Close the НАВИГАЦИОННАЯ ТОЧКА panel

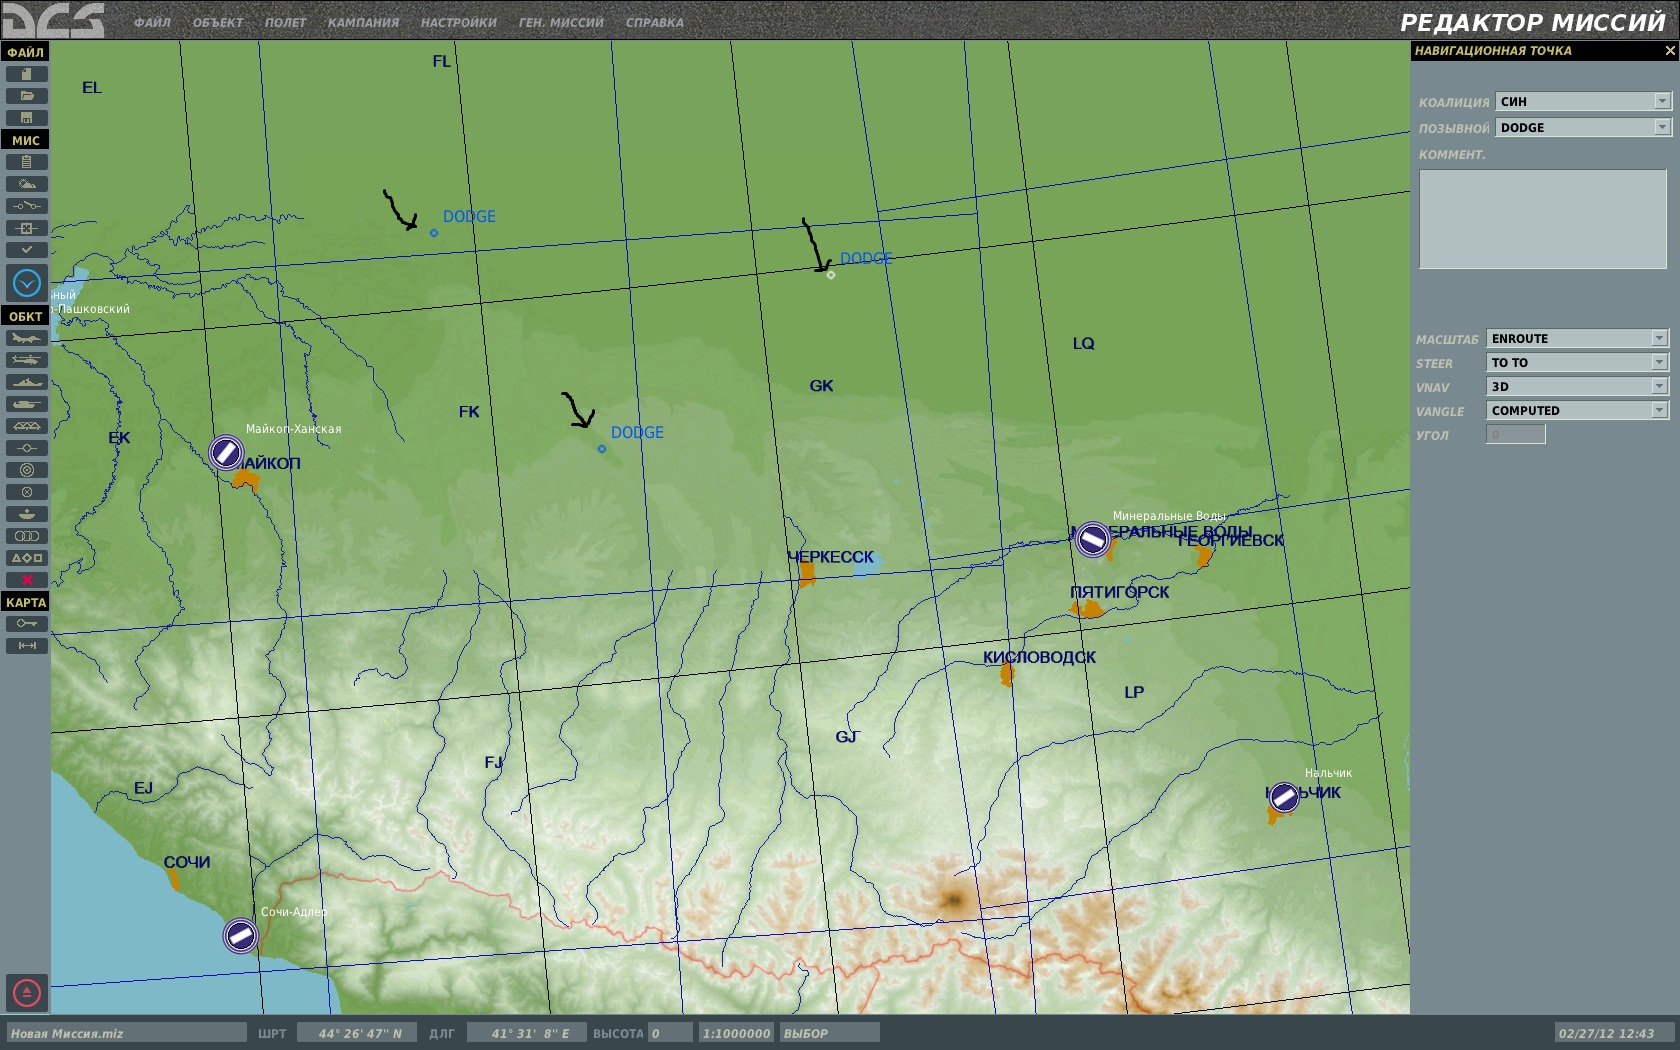pyautogui.click(x=1669, y=51)
